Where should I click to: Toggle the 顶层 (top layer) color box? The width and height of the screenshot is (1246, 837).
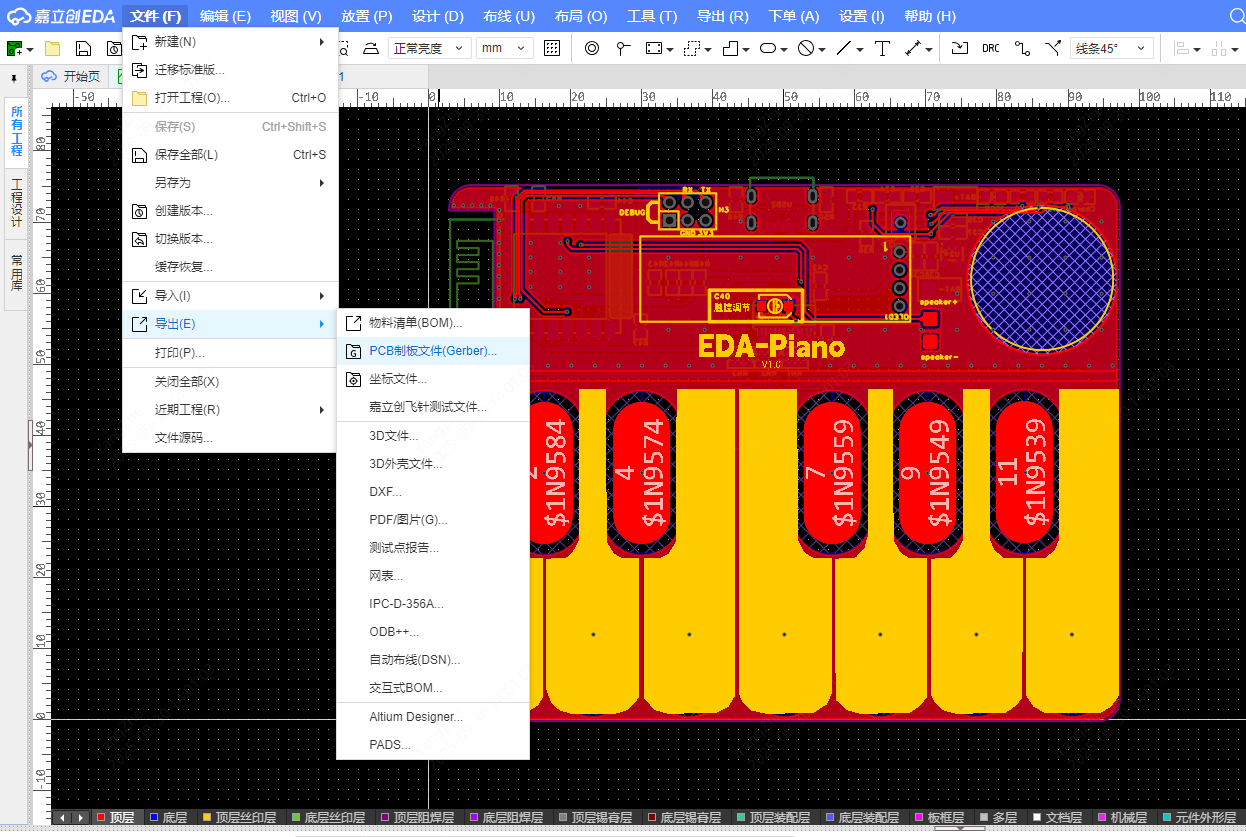tap(100, 817)
